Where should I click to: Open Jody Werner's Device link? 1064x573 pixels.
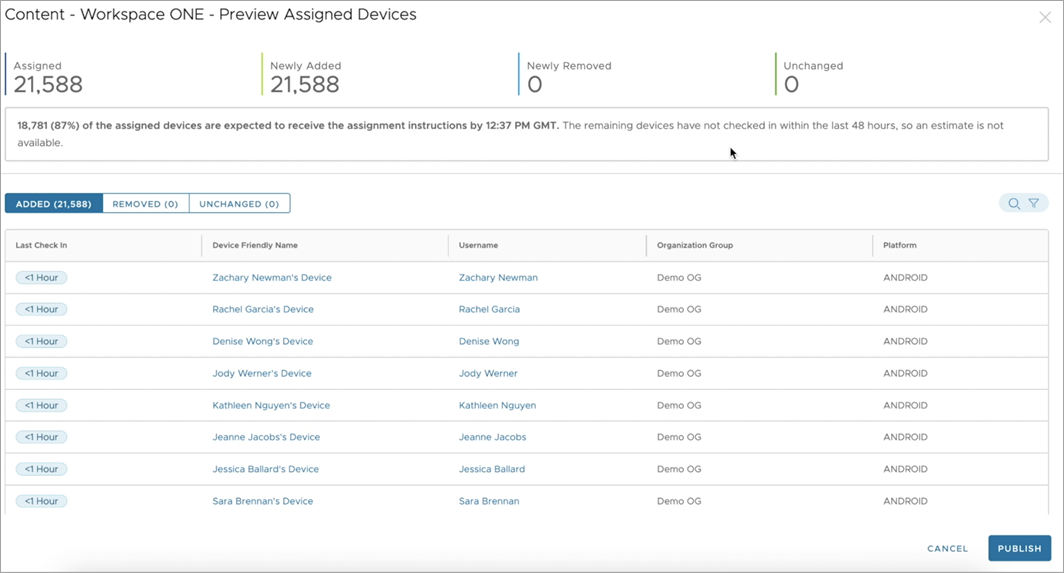262,373
